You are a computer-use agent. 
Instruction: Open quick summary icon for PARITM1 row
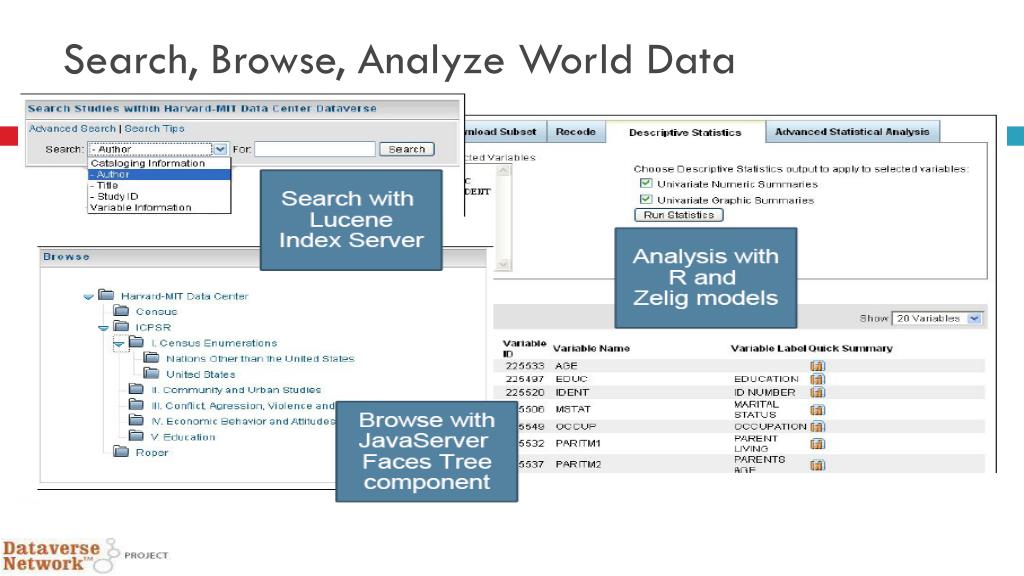point(818,443)
